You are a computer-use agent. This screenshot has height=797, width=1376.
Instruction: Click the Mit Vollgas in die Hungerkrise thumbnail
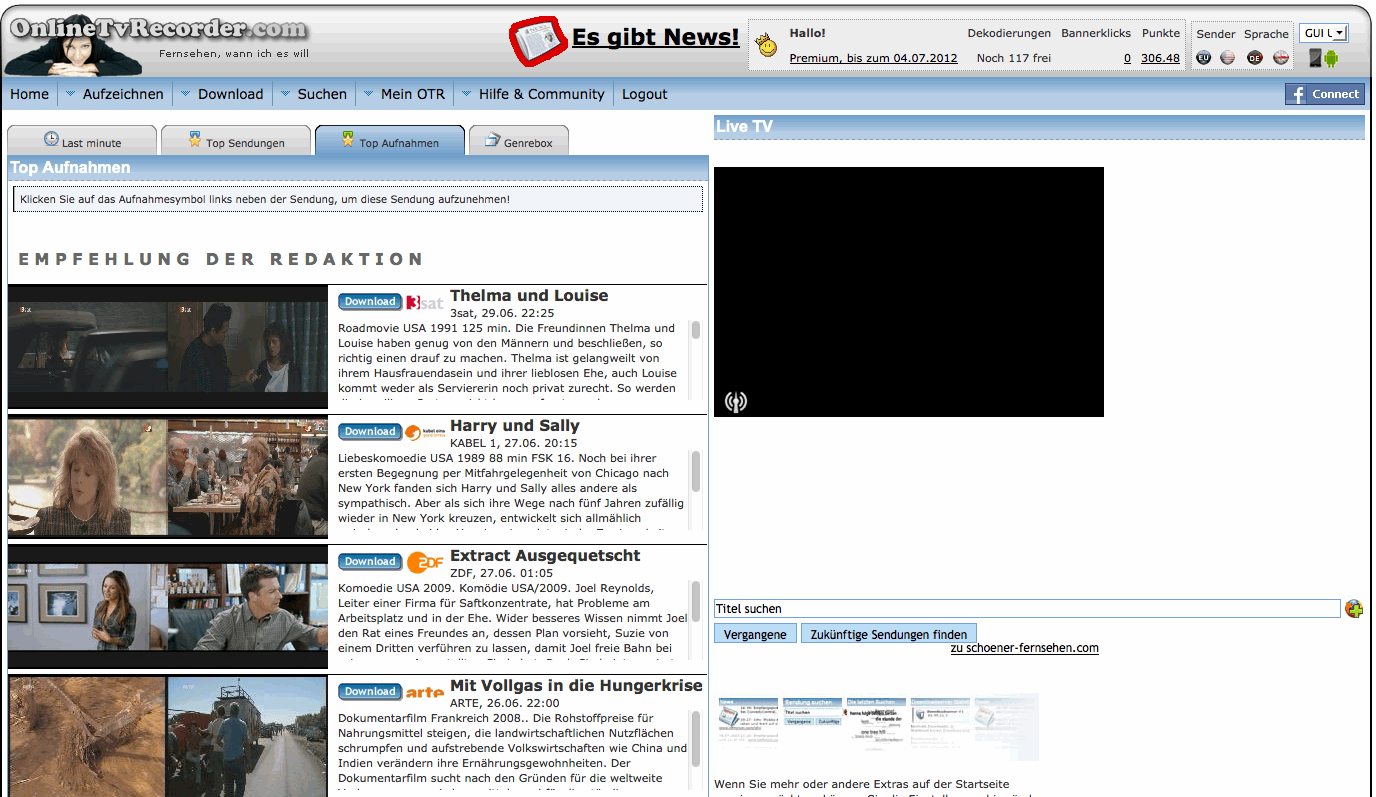pos(168,736)
